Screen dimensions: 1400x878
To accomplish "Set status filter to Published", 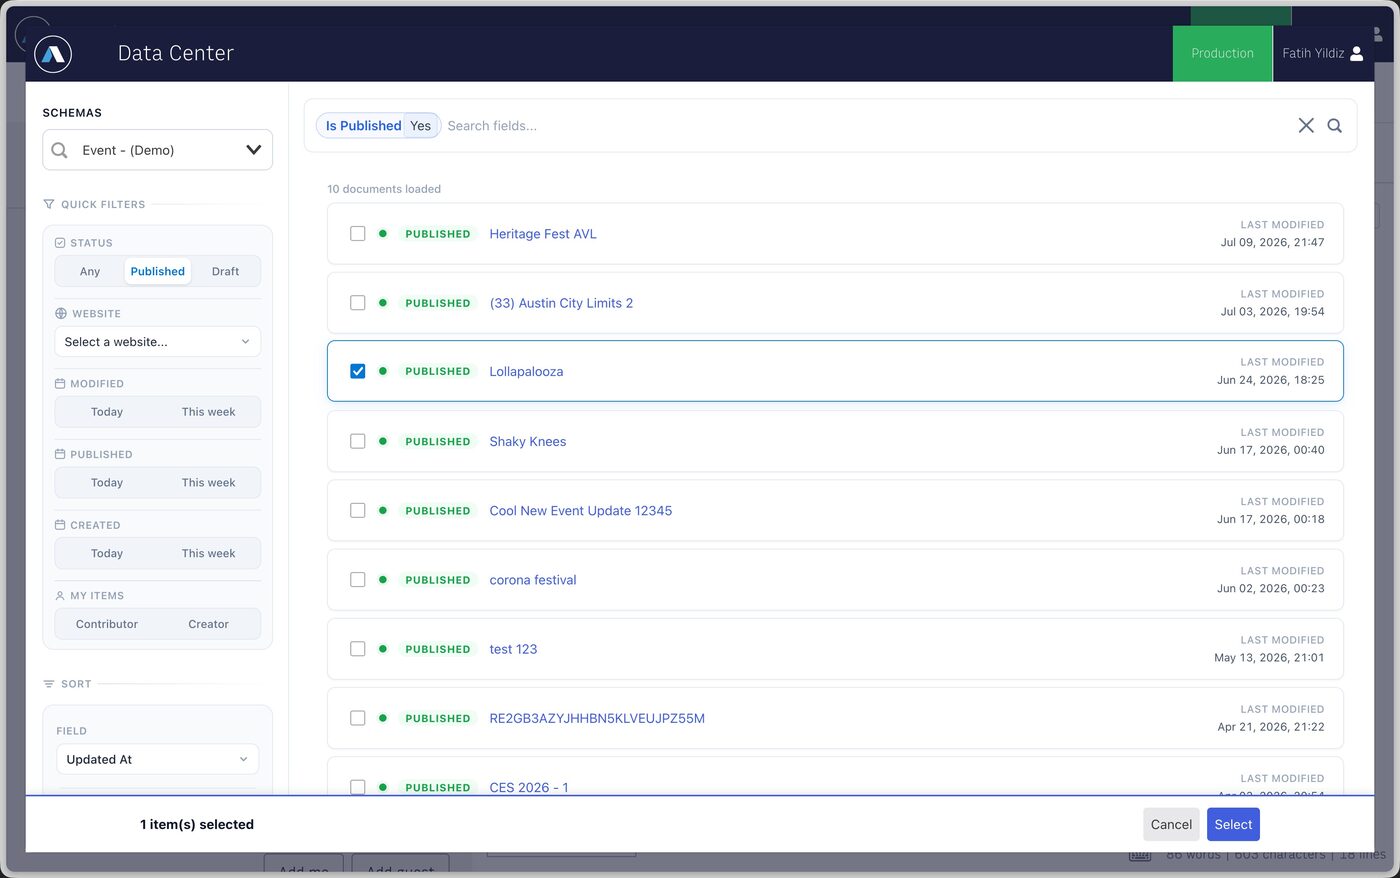I will tap(158, 271).
